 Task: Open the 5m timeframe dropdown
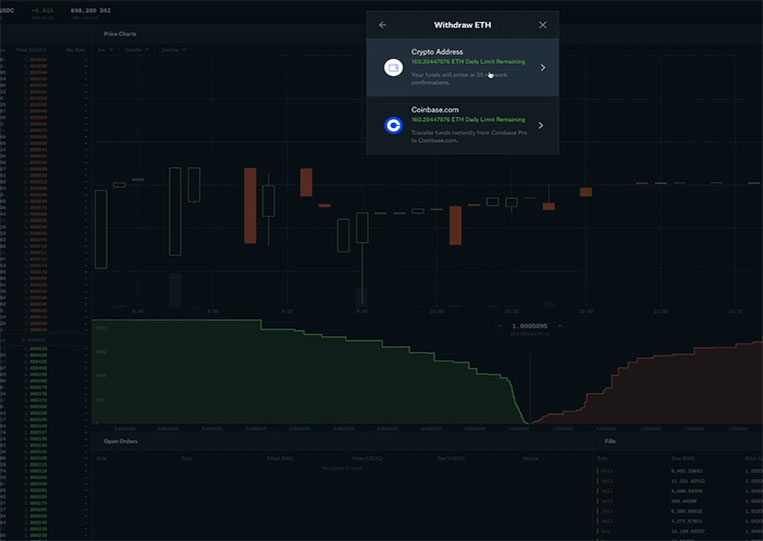click(105, 50)
